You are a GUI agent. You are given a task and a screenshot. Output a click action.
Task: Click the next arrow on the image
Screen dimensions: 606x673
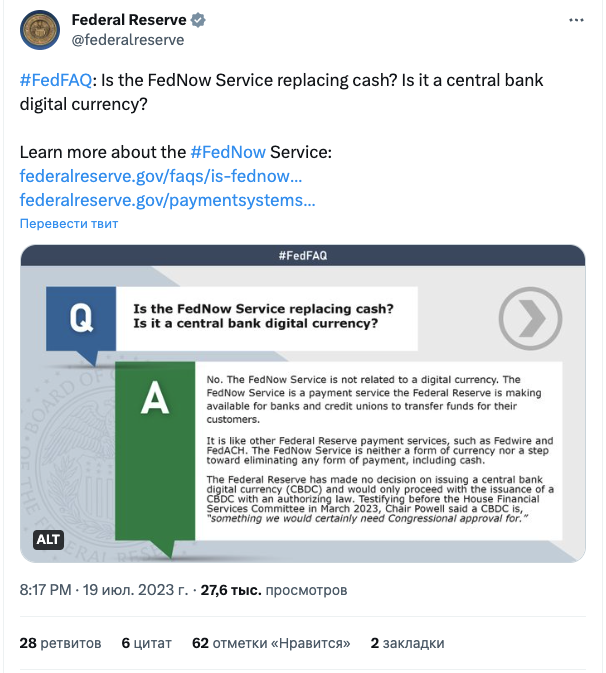[524, 318]
